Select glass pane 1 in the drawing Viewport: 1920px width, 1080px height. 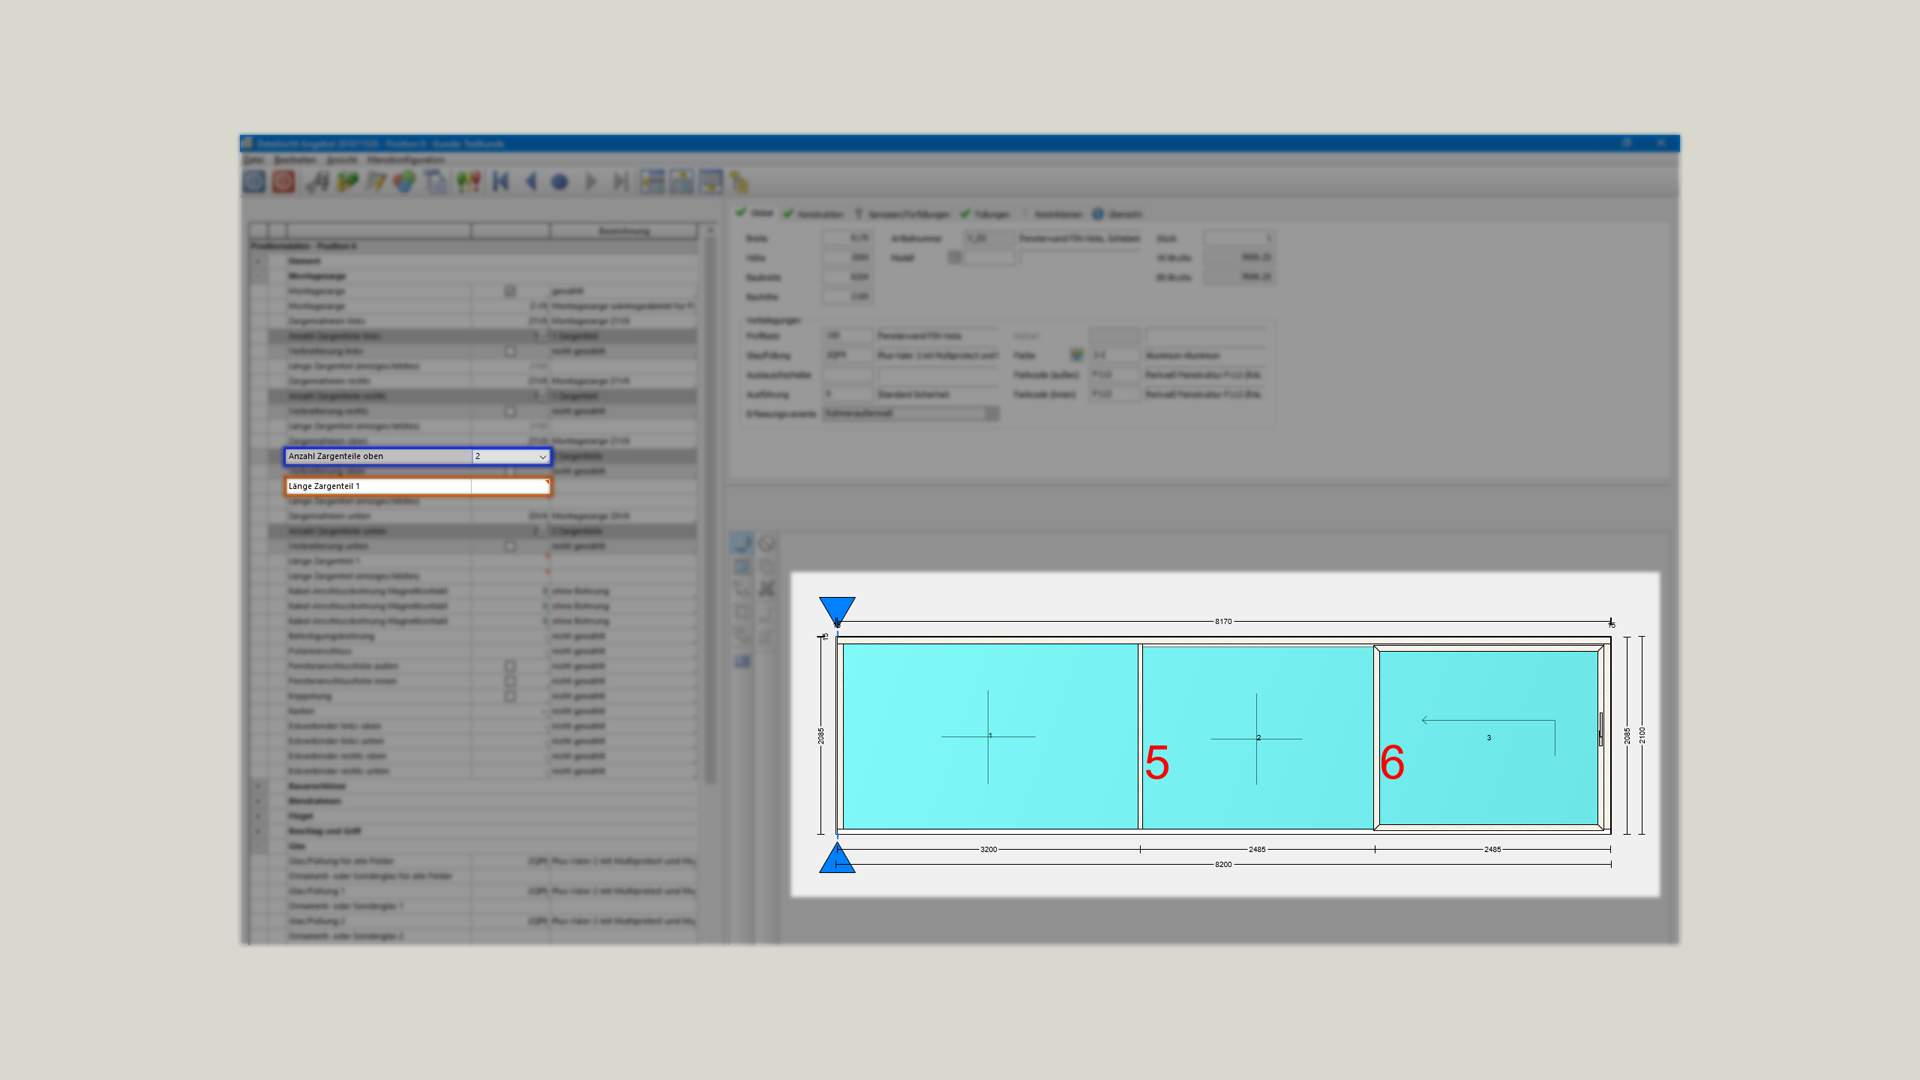coord(990,736)
